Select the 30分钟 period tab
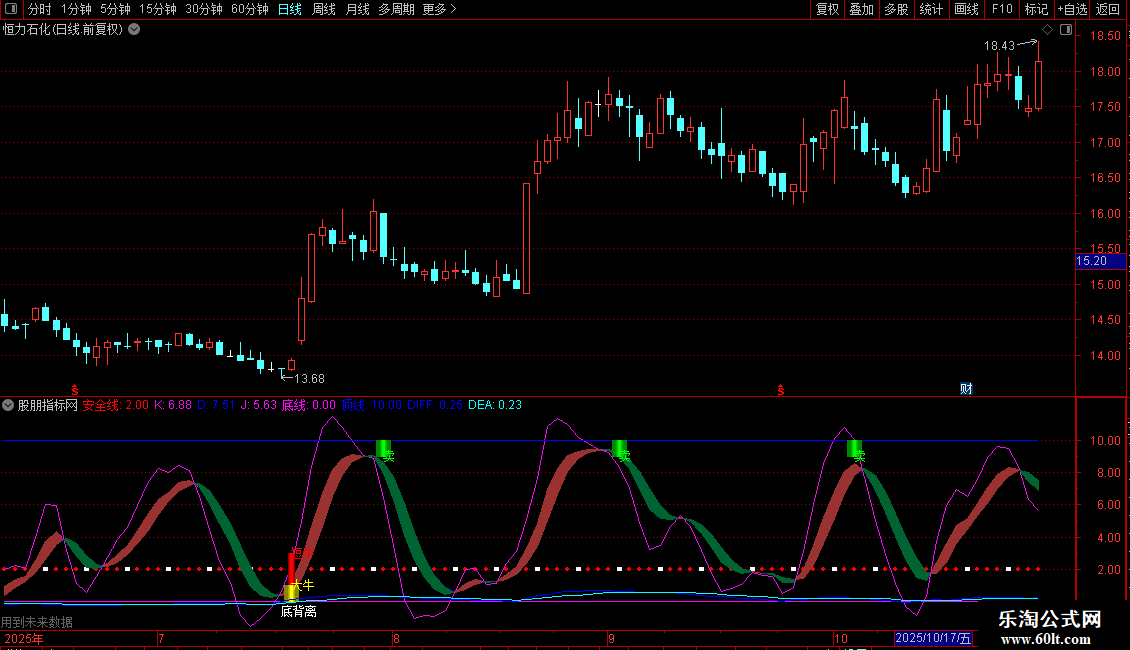The width and height of the screenshot is (1130, 650). tap(204, 10)
